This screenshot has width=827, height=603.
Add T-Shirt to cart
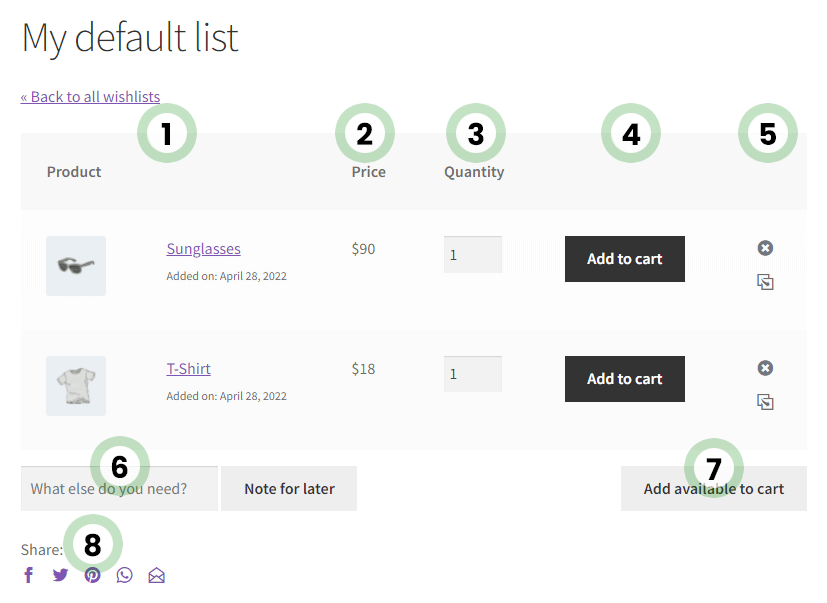624,379
